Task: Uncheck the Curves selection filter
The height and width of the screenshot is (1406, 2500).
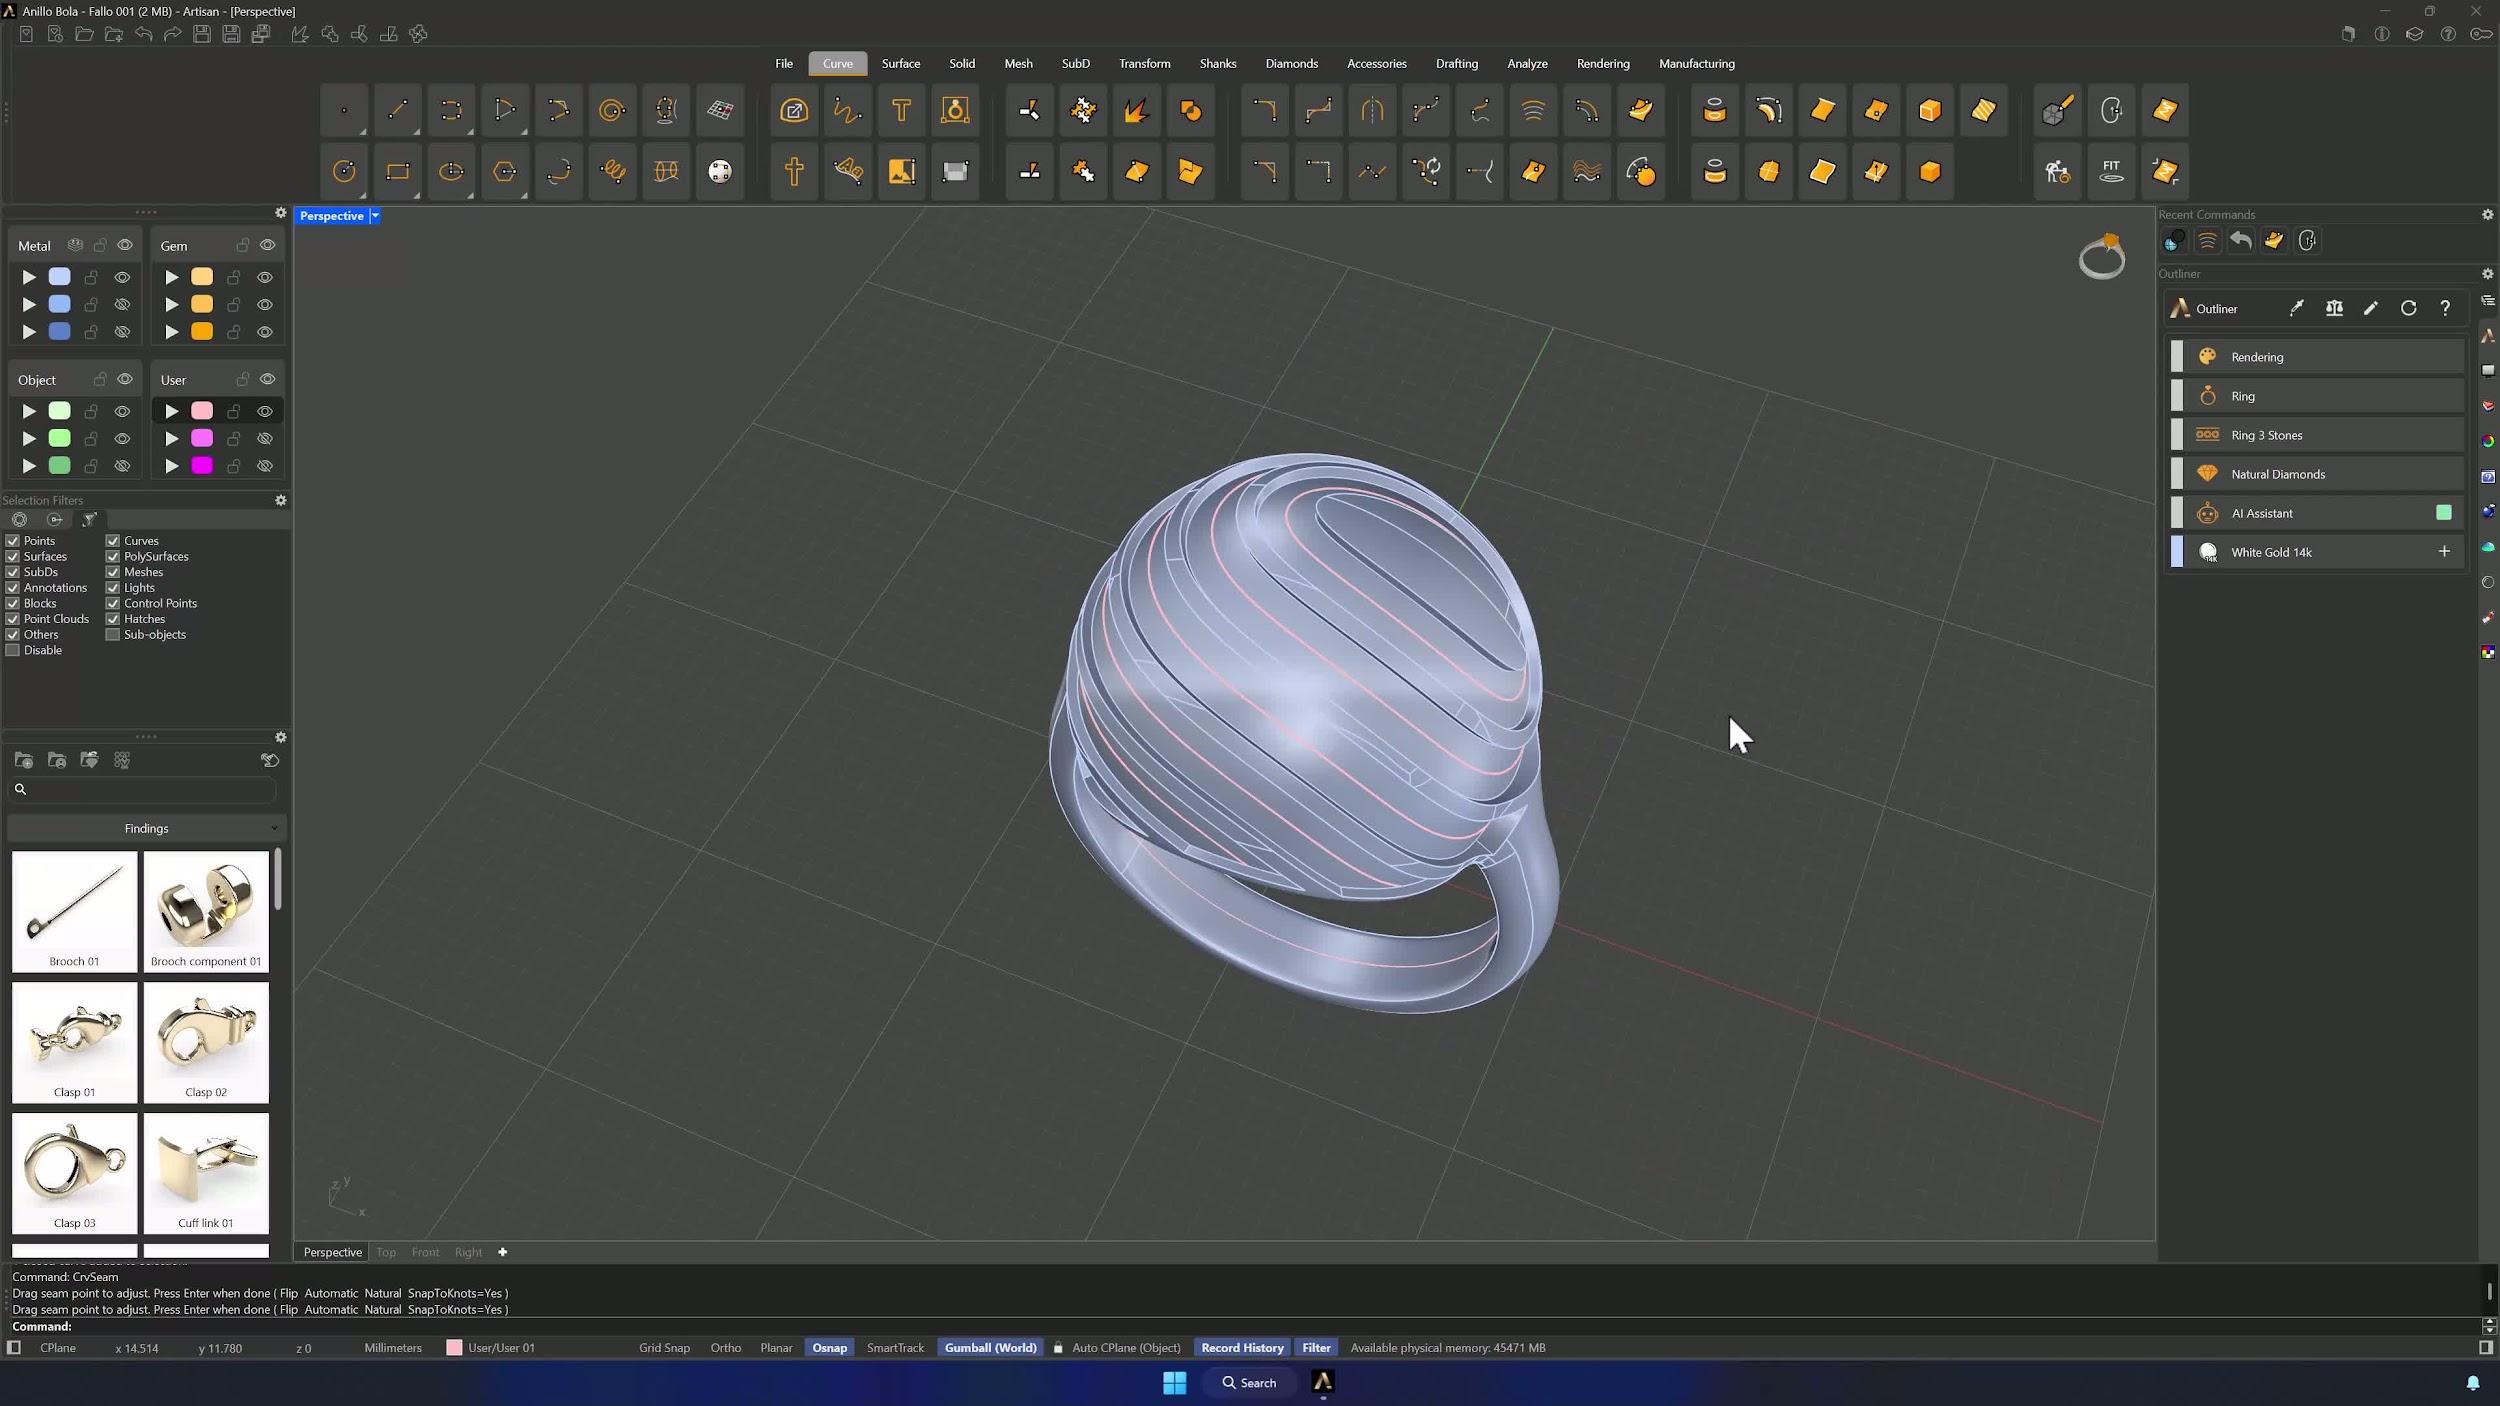Action: coord(113,541)
